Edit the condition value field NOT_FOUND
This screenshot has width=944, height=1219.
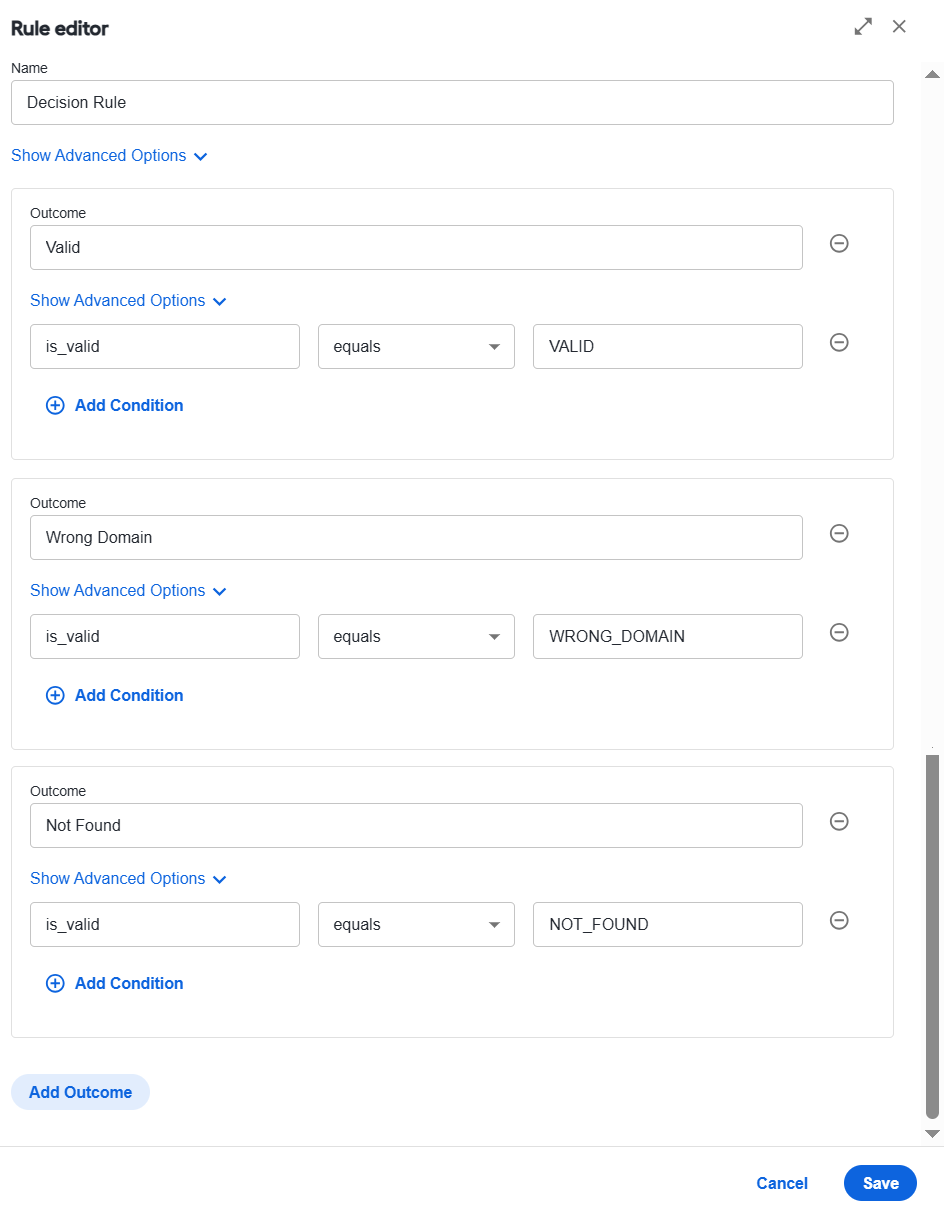pos(668,924)
